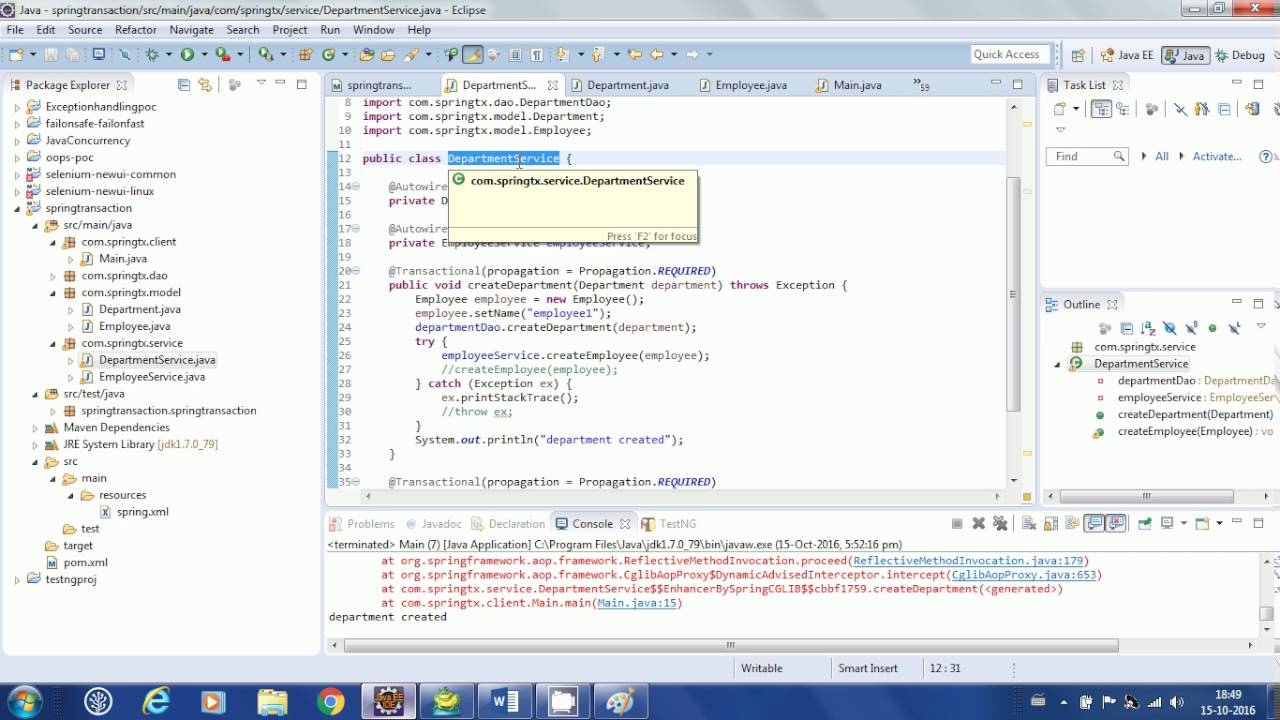This screenshot has width=1280, height=720.
Task: Click the Clear Console icon
Action: tap(1027, 523)
